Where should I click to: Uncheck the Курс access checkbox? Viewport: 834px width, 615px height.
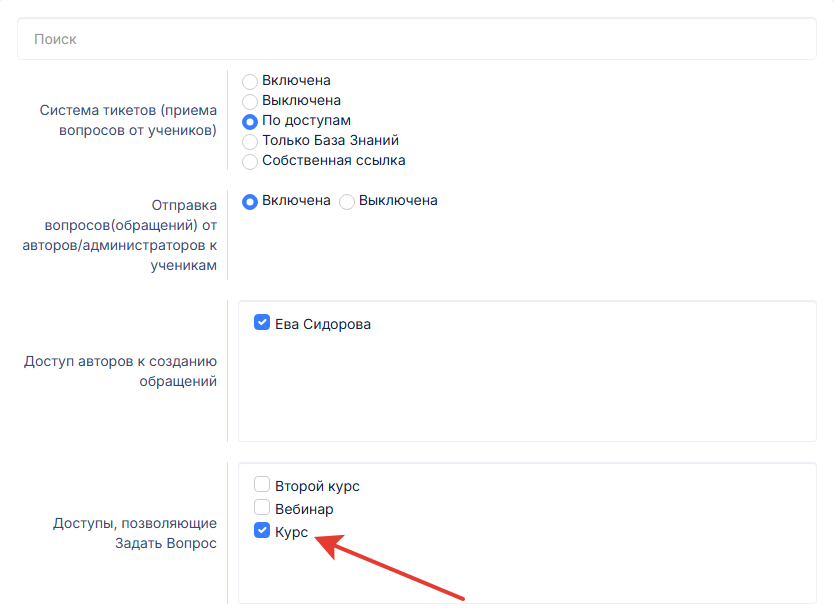coord(262,530)
